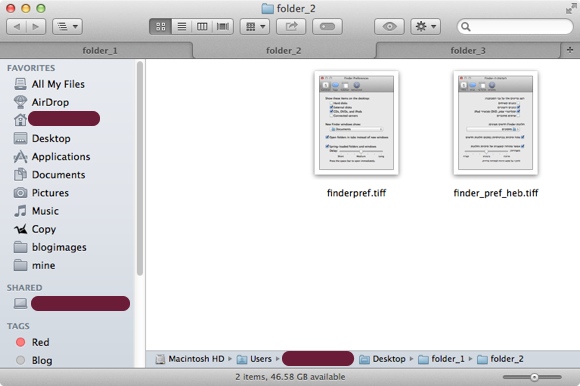
Task: Select the finderpref.tiff thumbnail
Action: (x=356, y=123)
